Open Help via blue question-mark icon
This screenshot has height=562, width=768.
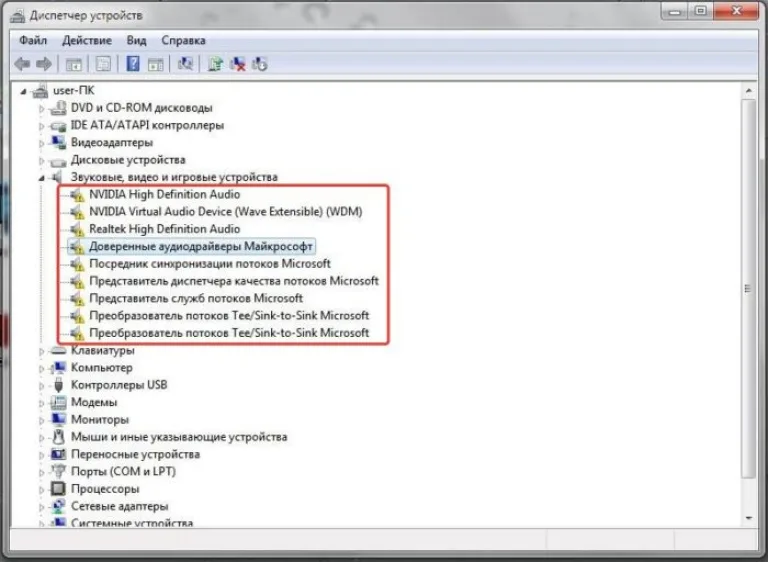pyautogui.click(x=133, y=64)
